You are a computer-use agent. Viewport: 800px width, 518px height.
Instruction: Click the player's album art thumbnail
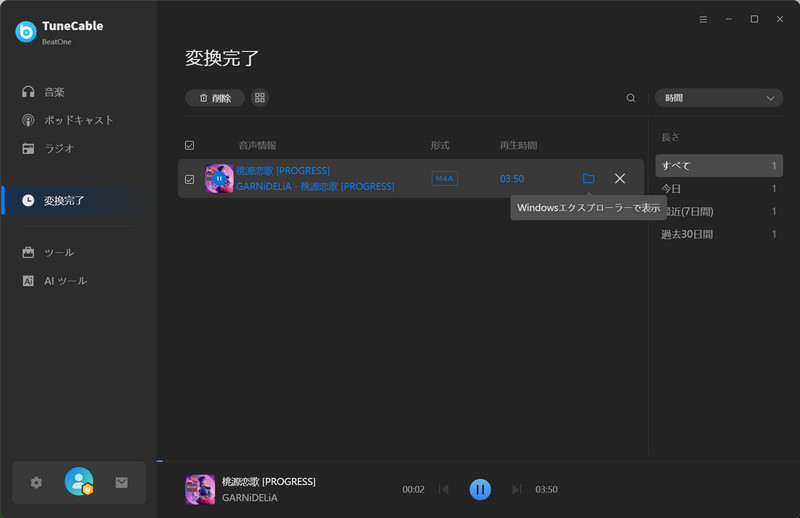(x=200, y=489)
